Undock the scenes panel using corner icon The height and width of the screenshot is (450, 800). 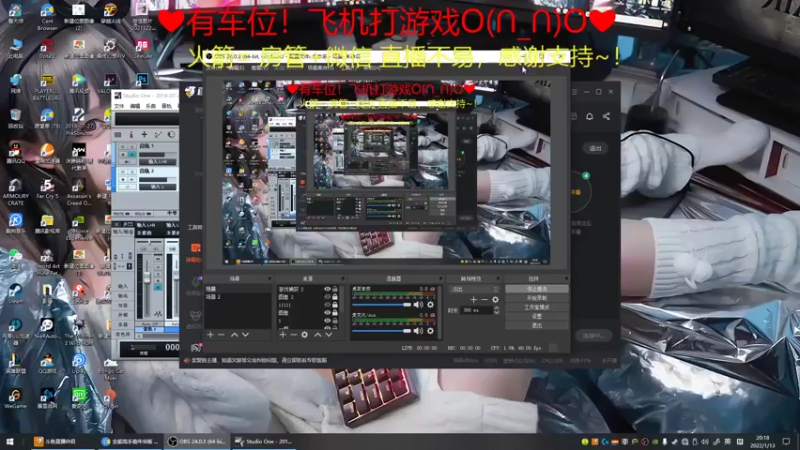[269, 279]
